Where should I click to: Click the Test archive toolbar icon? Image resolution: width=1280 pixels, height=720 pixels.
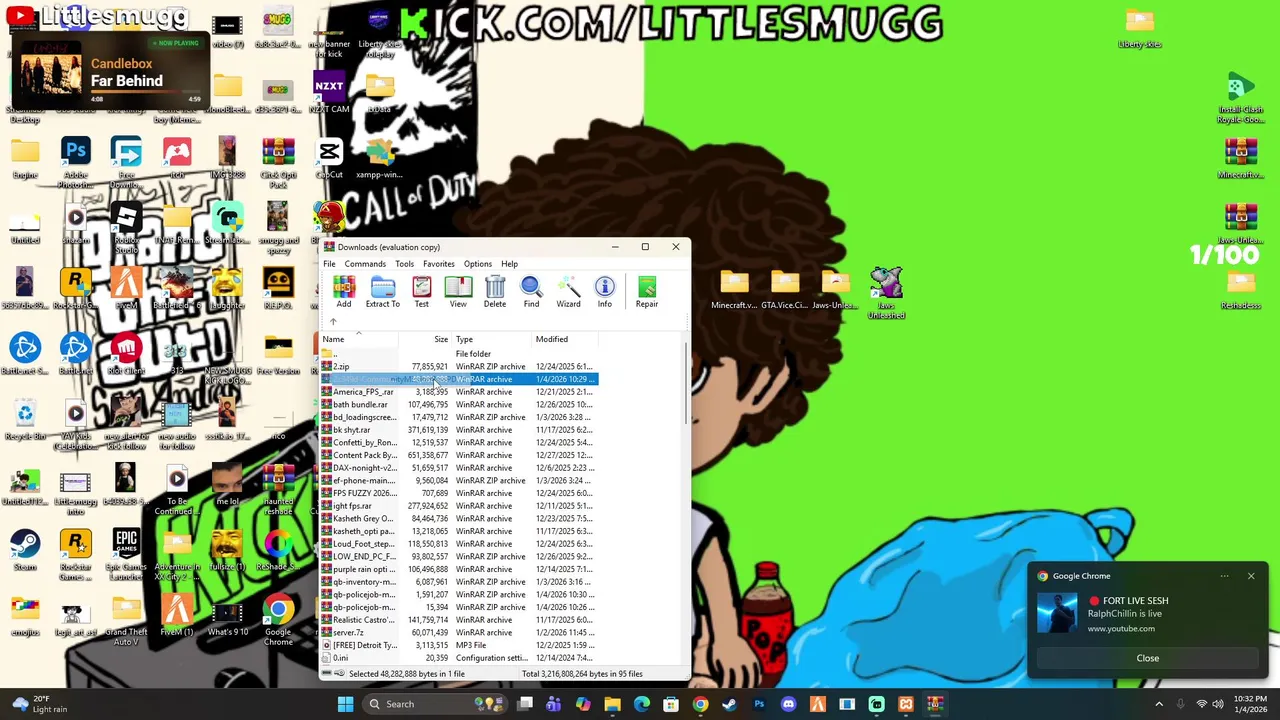pyautogui.click(x=421, y=292)
